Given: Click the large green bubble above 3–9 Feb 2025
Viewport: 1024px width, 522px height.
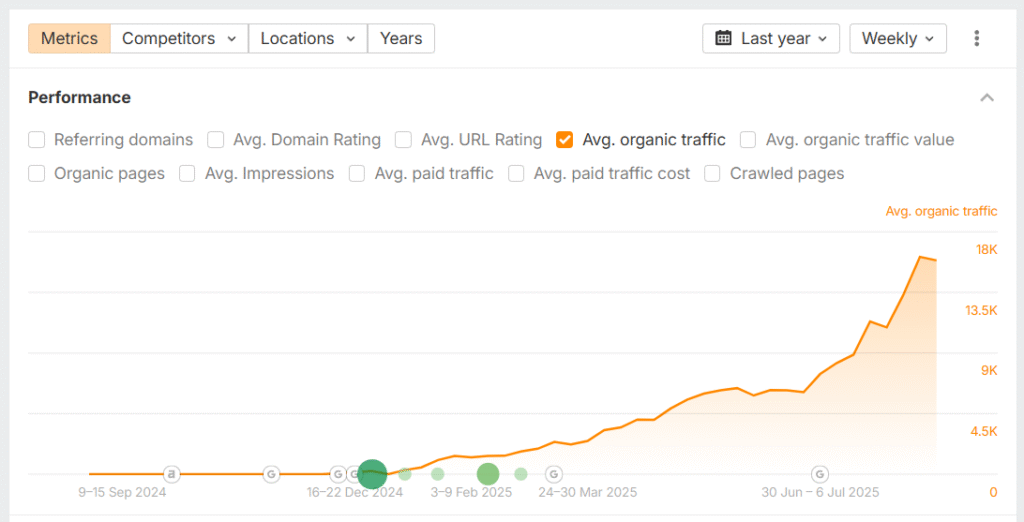Looking at the screenshot, I should point(488,474).
